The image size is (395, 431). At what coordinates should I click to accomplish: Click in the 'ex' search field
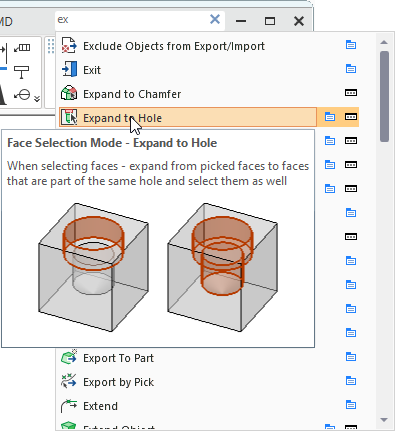coord(132,20)
